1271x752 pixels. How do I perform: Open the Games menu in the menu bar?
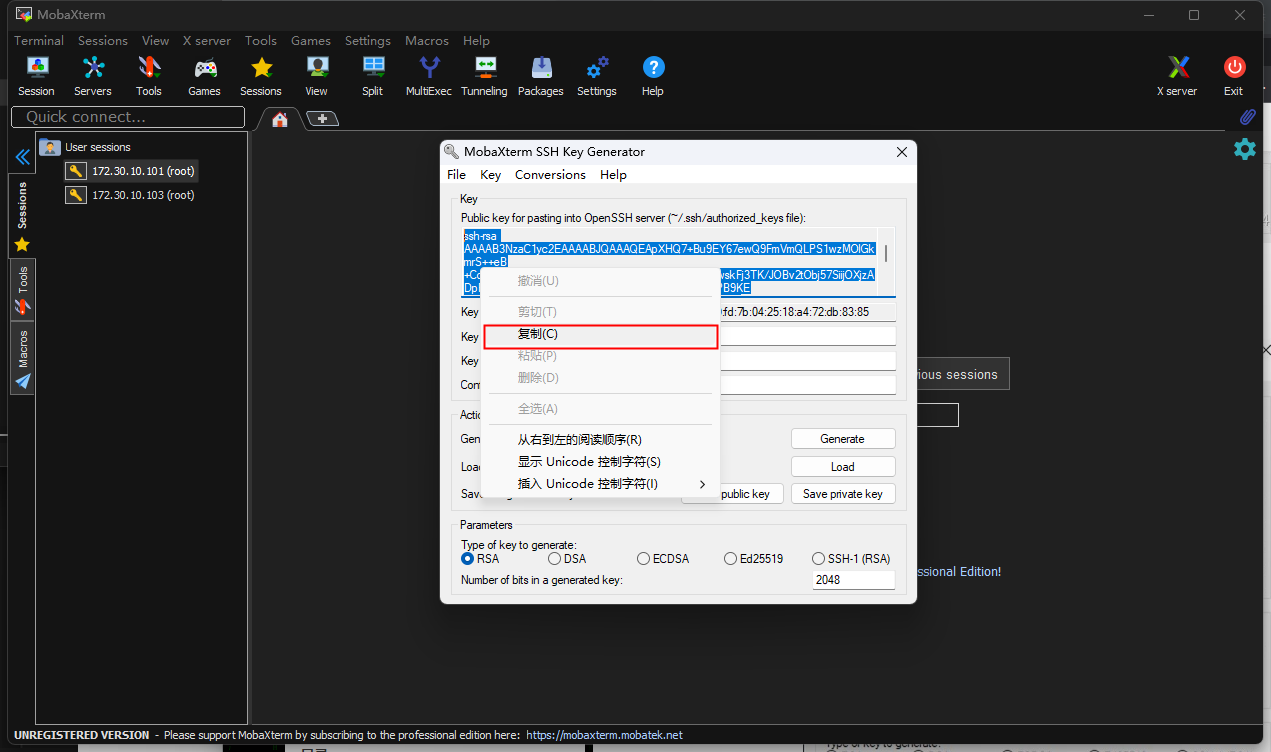pos(311,41)
